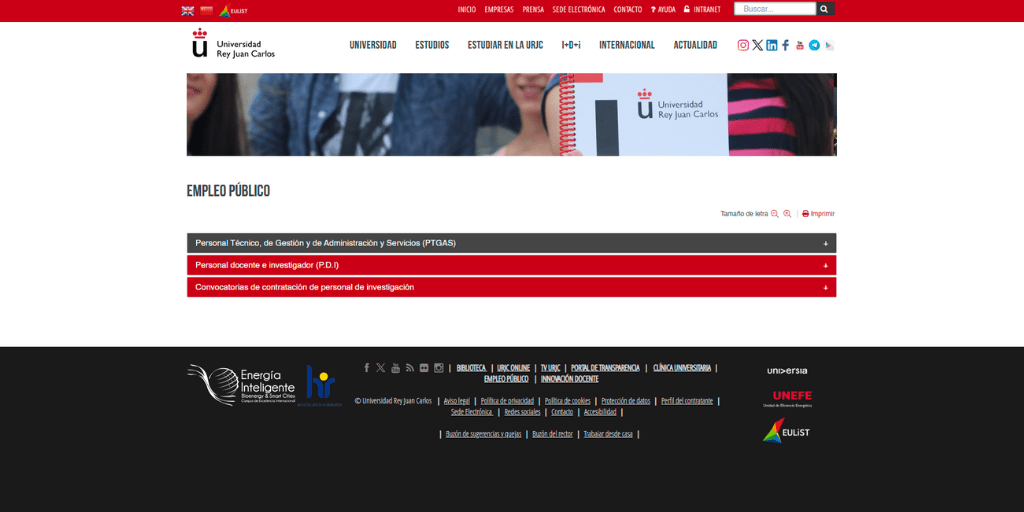Open the EMPLEO PÚBLICO footer link

506,379
